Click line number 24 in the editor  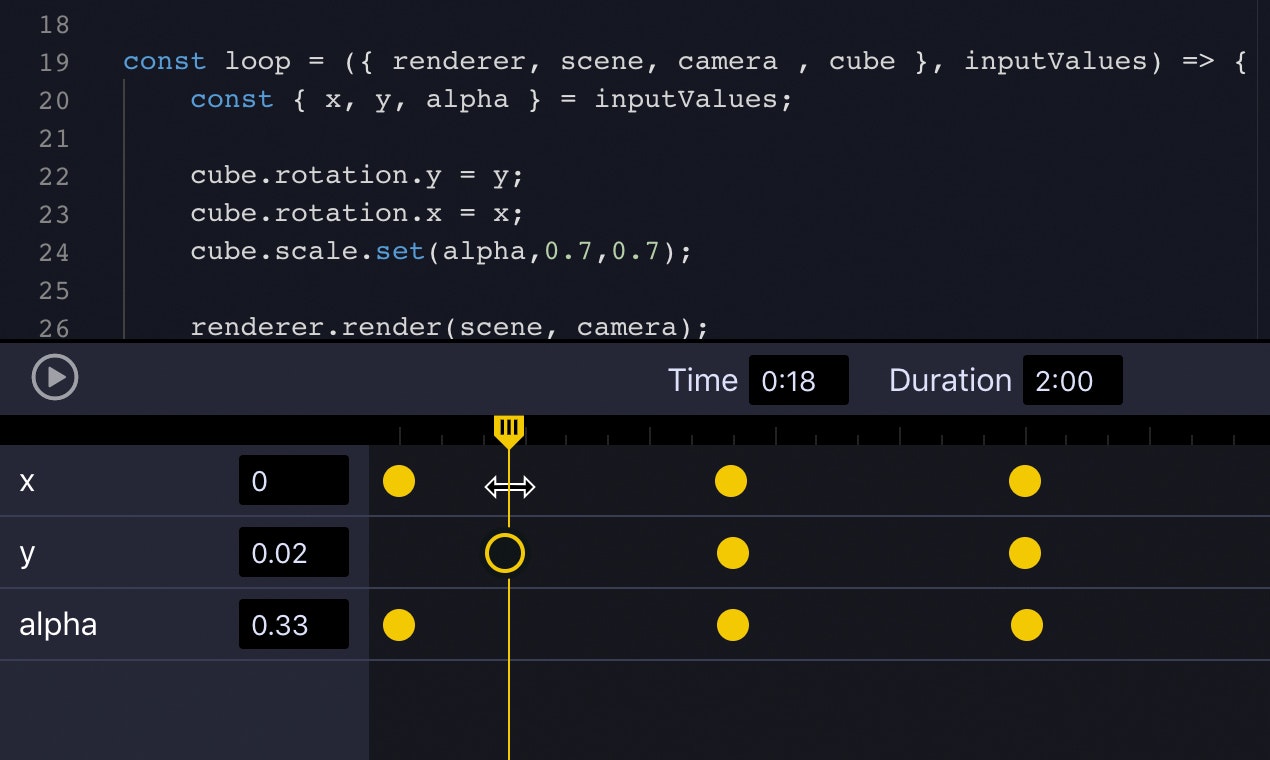[55, 251]
